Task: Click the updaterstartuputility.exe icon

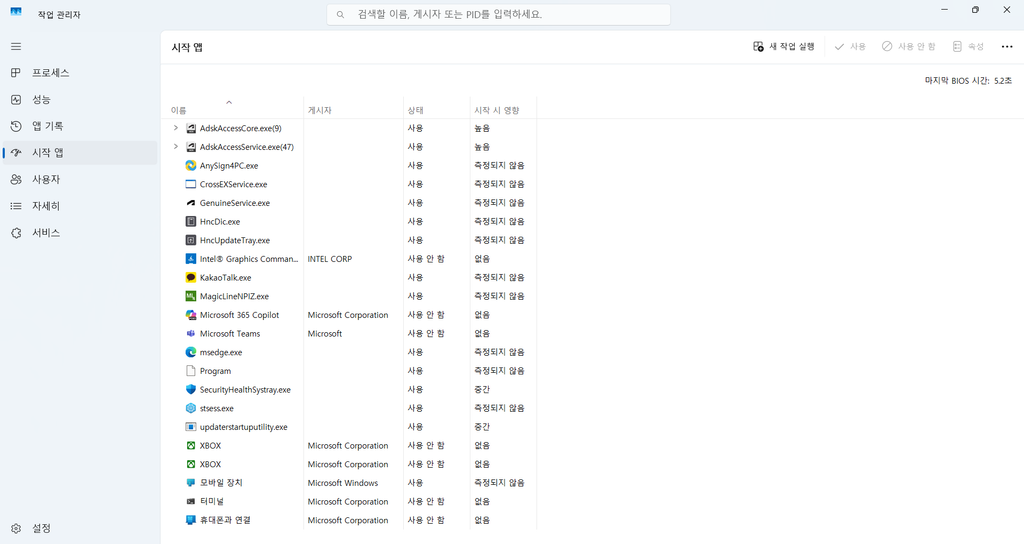Action: [191, 427]
